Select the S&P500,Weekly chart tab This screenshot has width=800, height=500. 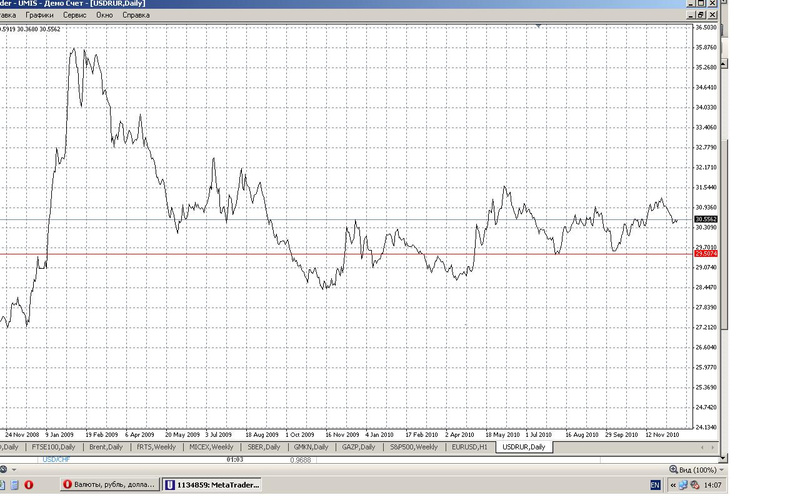[x=412, y=447]
